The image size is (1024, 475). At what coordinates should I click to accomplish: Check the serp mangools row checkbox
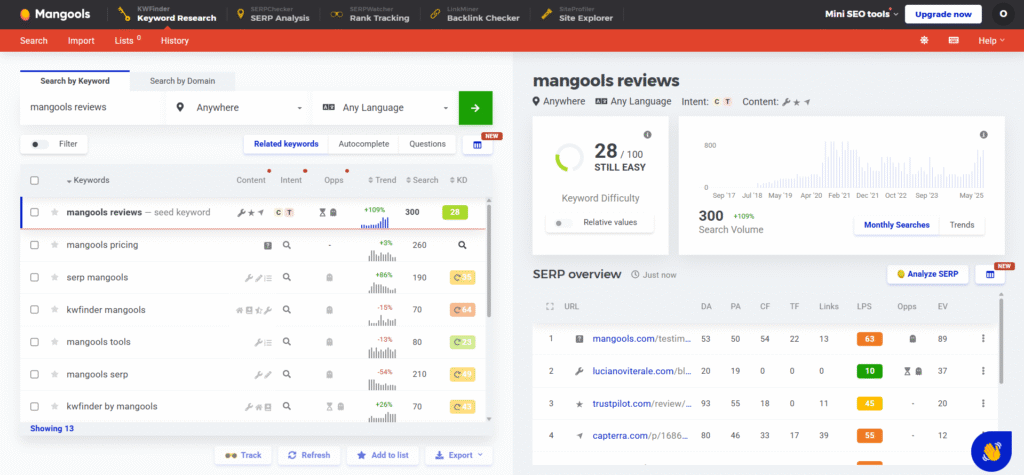point(35,277)
